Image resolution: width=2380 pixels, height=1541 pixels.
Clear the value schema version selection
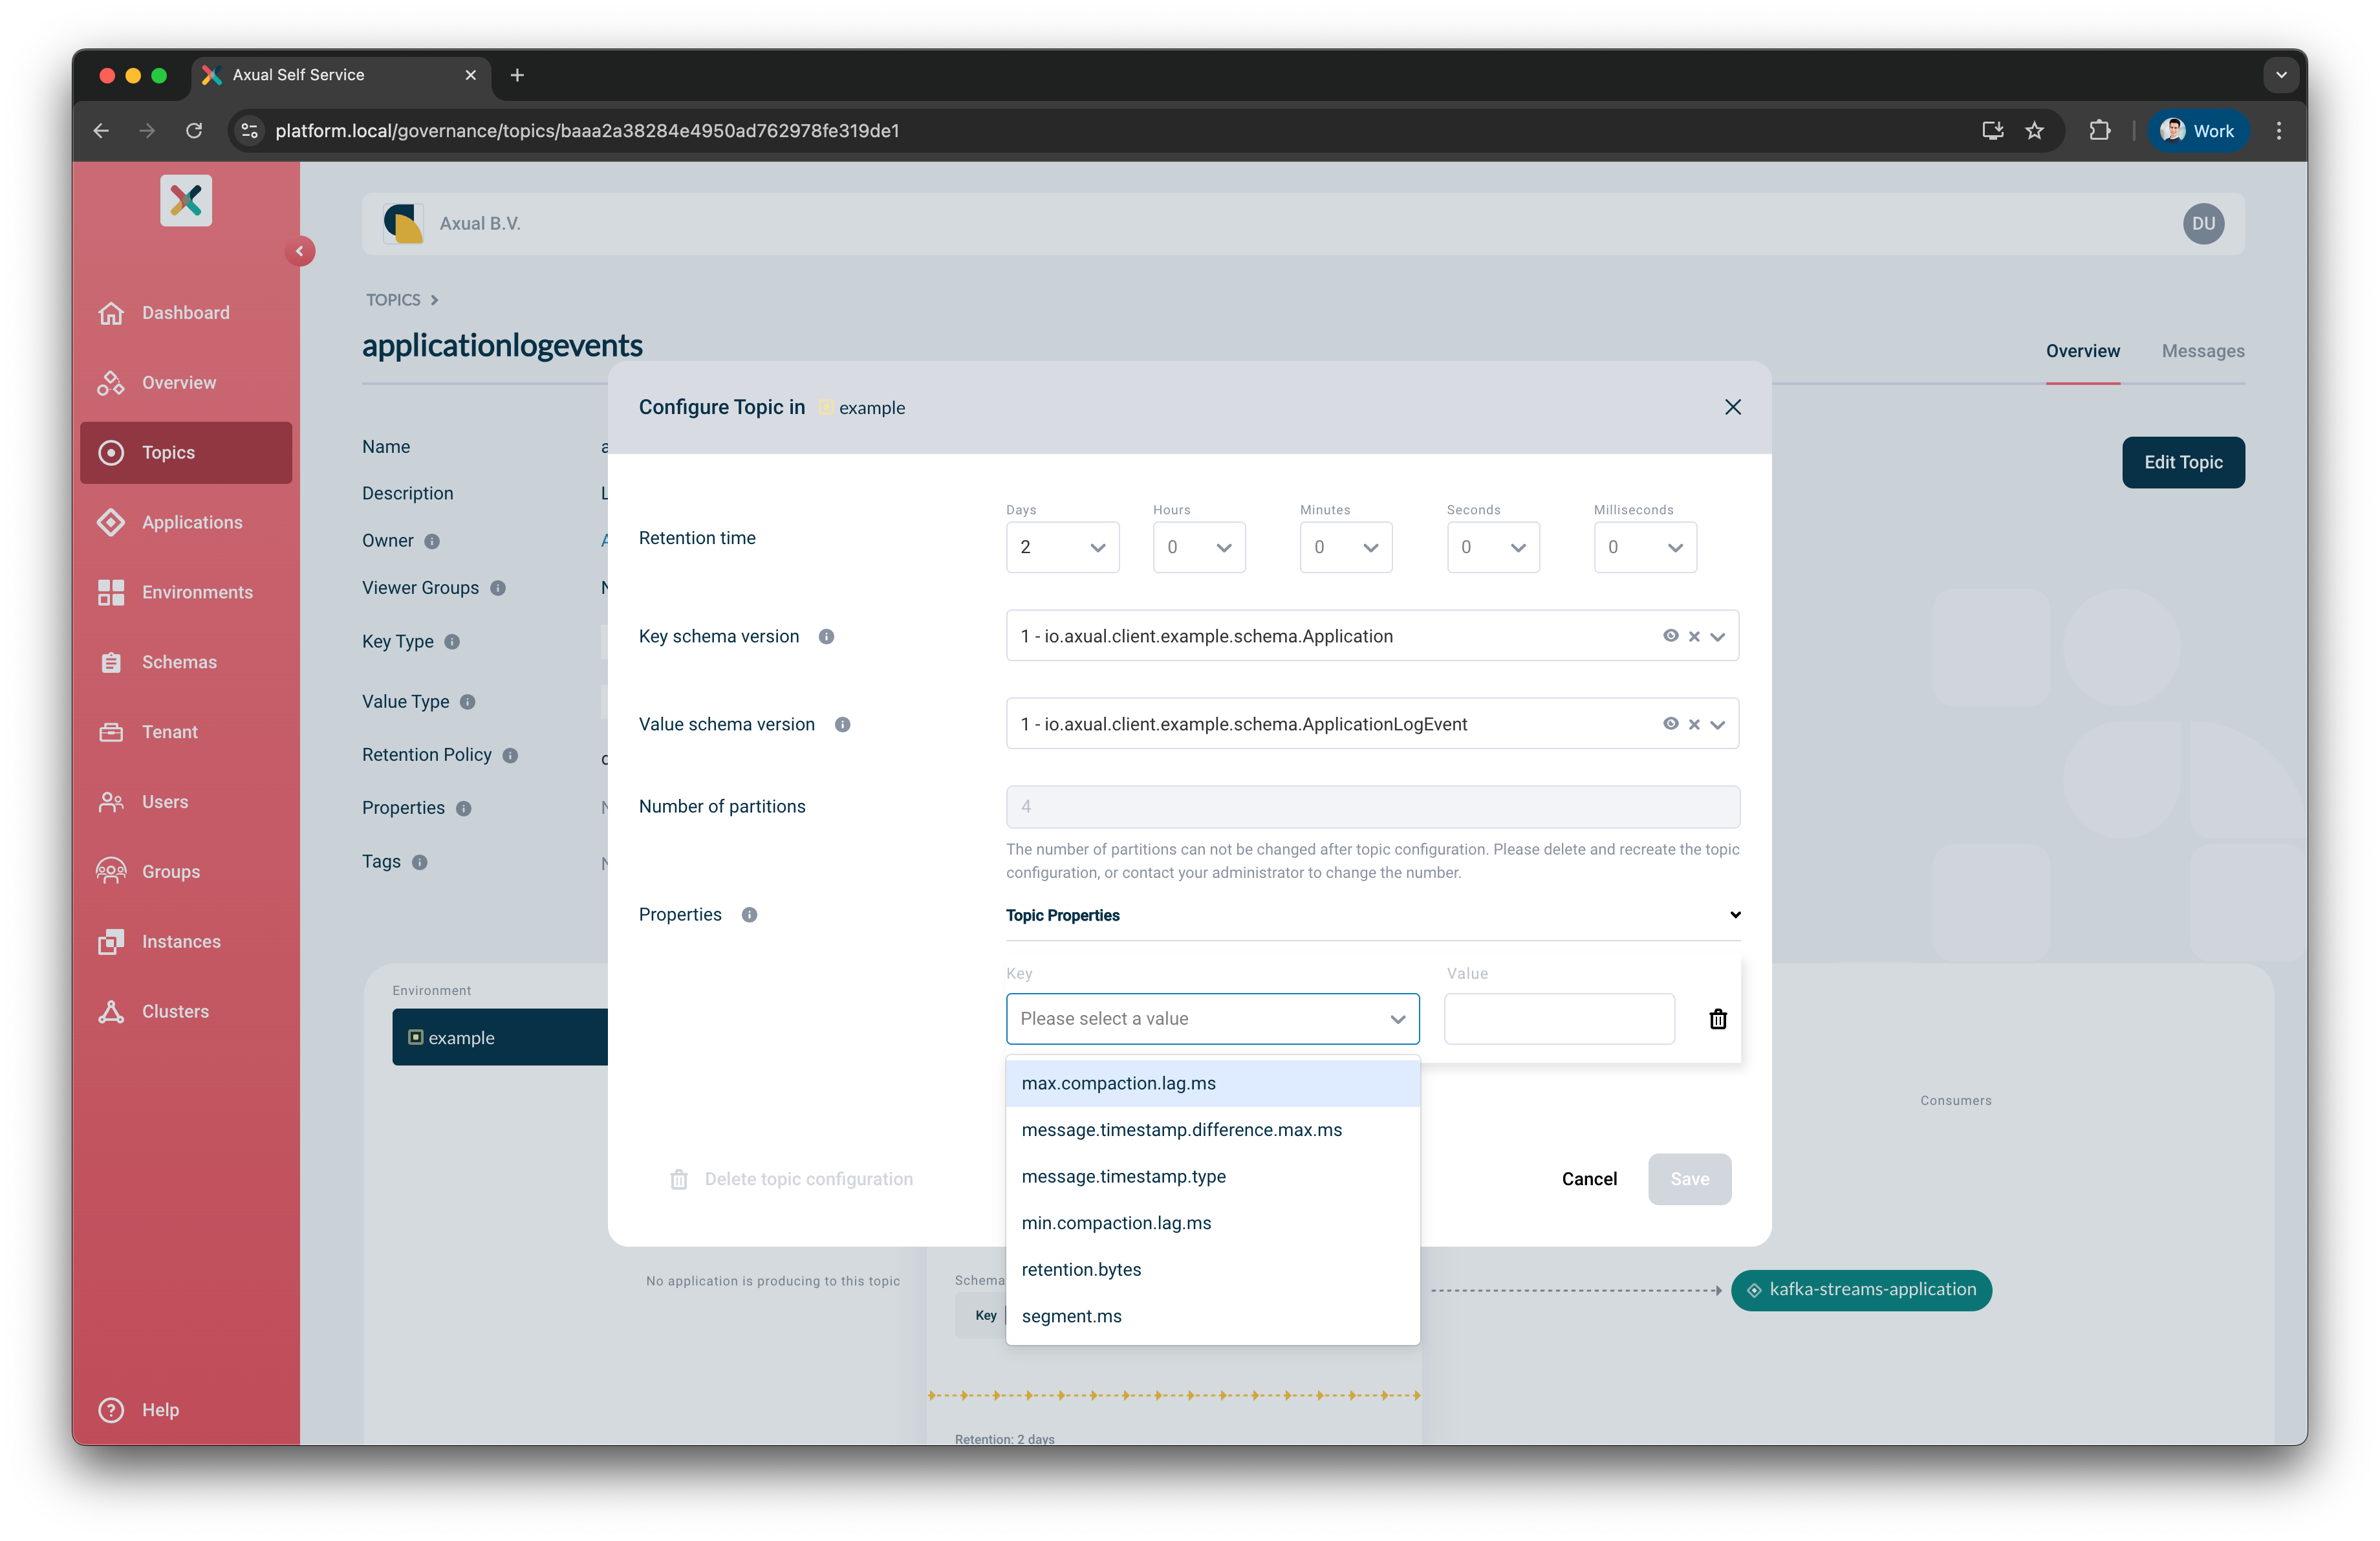tap(1694, 723)
